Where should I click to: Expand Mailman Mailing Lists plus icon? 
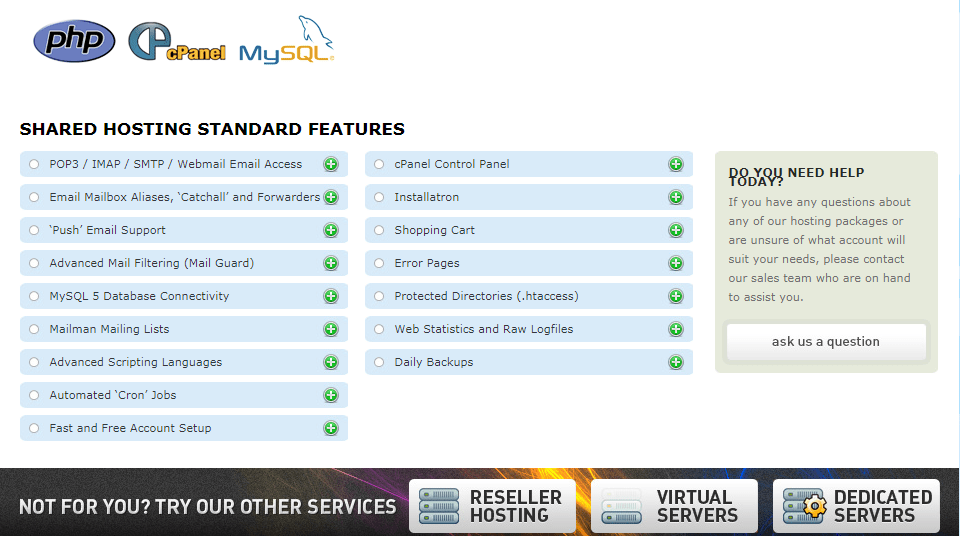[331, 330]
